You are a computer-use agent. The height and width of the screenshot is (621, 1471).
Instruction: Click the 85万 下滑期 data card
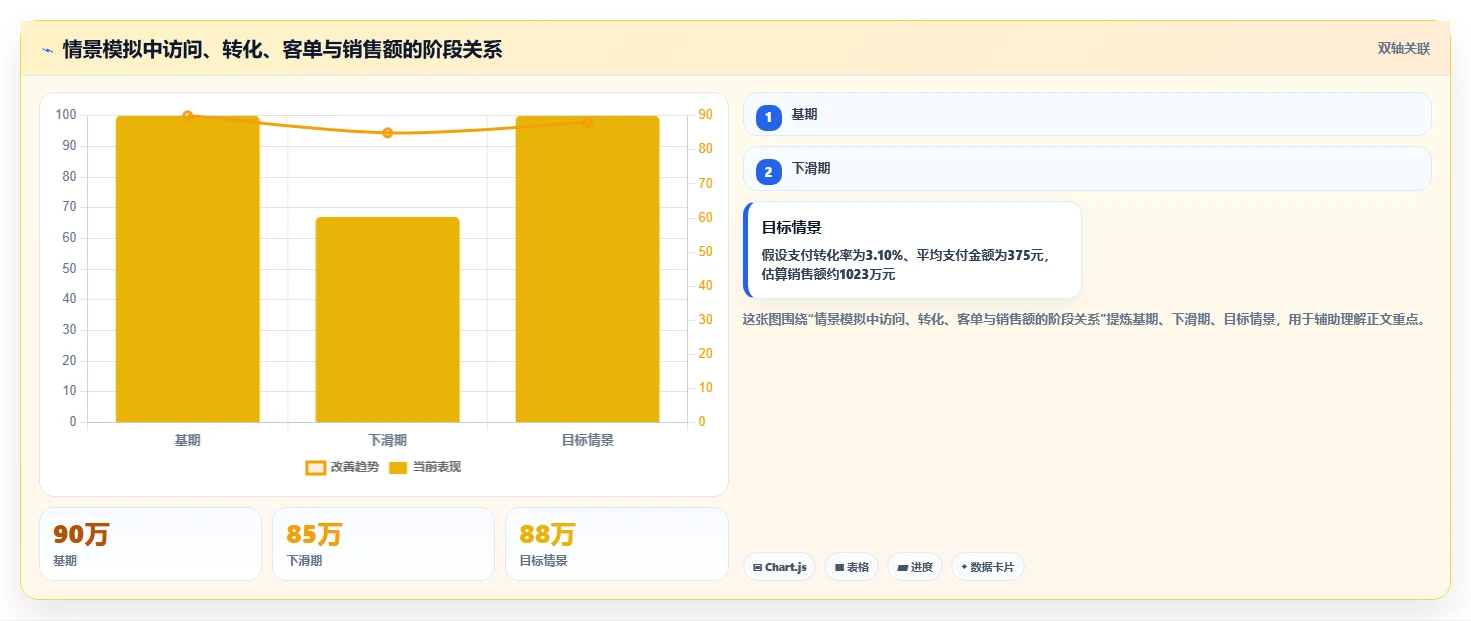pos(383,544)
